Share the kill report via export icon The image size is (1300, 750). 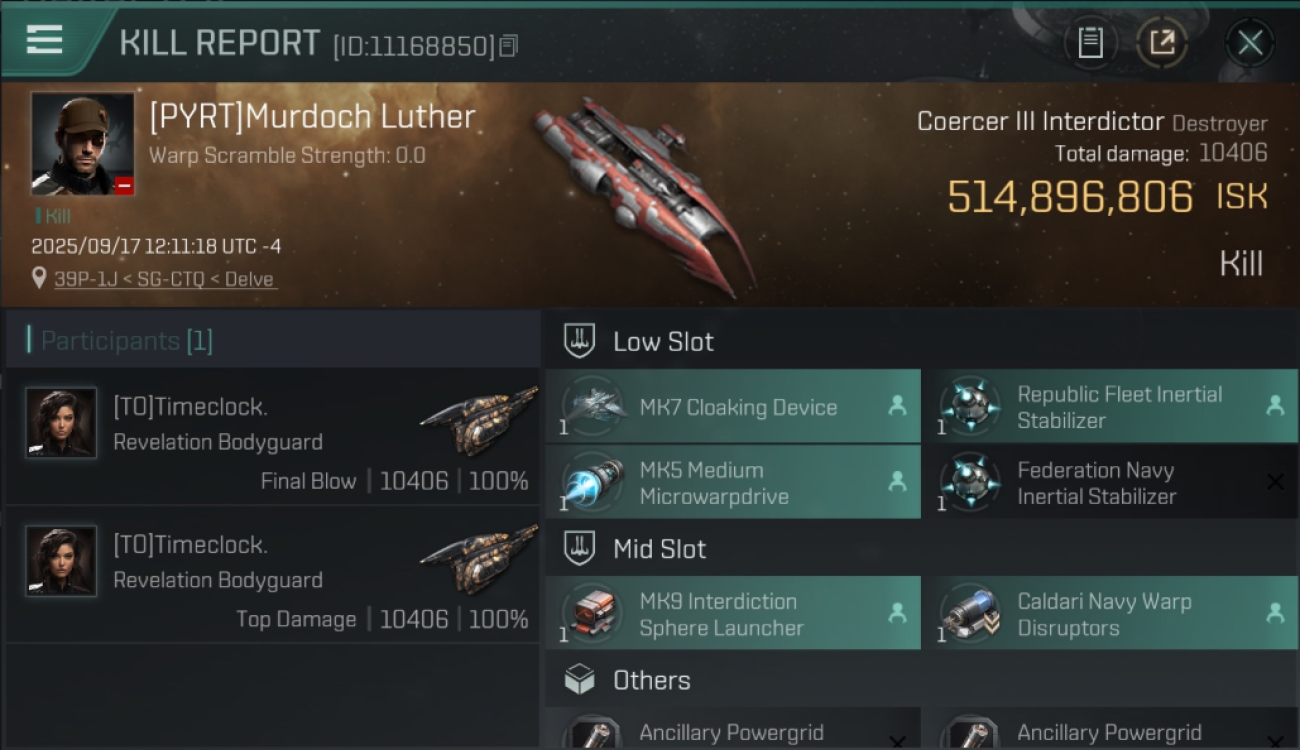[1162, 43]
